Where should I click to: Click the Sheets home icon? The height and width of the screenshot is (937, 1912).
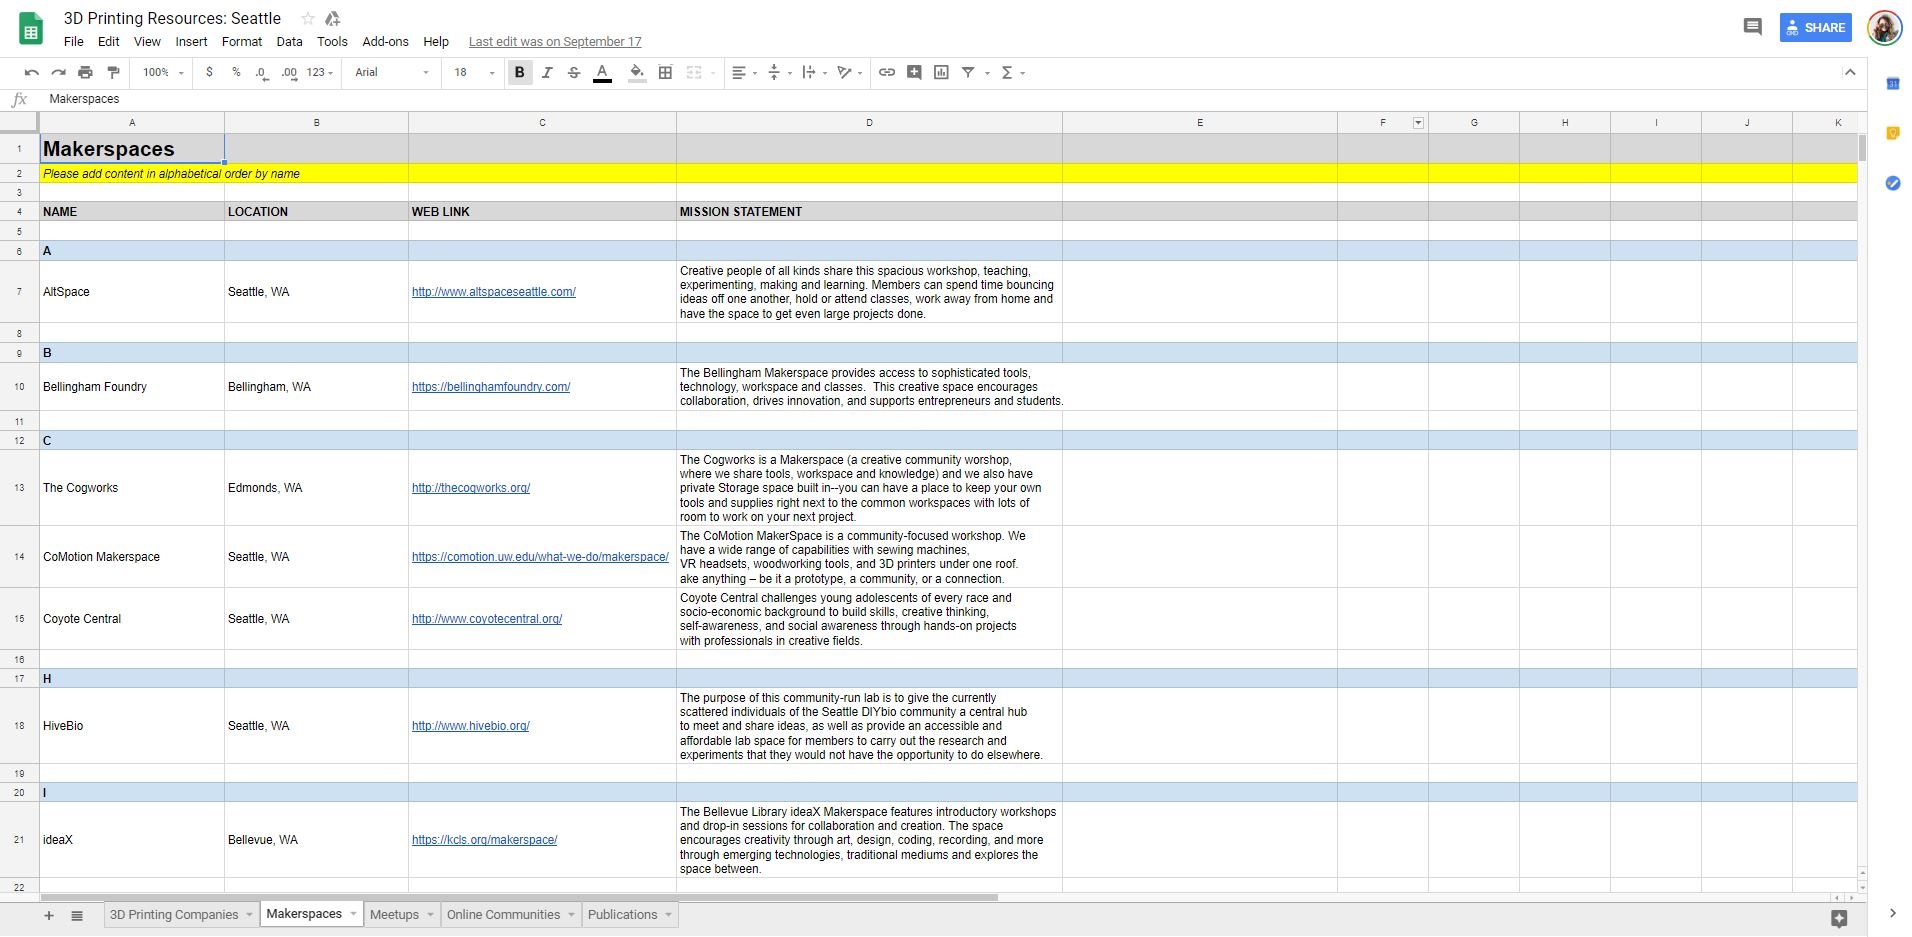(31, 28)
